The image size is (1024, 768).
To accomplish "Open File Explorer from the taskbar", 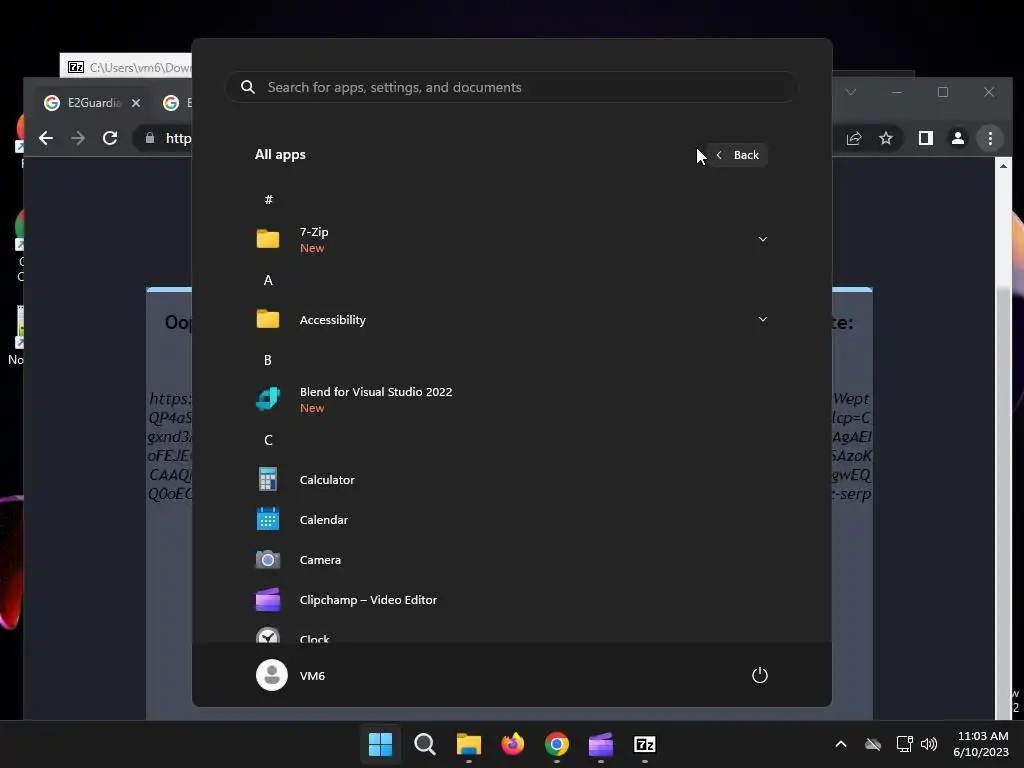I will (x=469, y=744).
